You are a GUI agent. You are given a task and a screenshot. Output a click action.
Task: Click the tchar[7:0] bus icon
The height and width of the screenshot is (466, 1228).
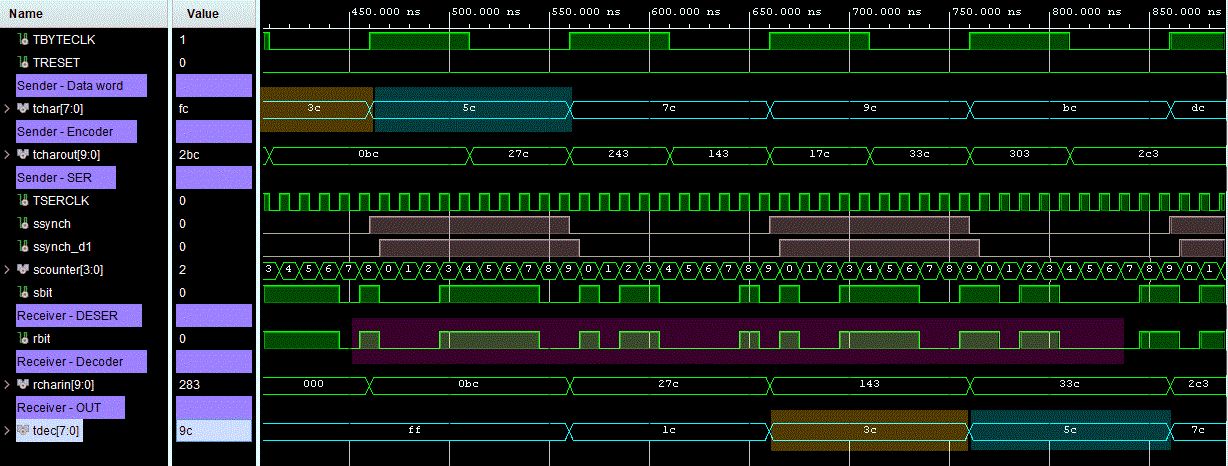(x=24, y=109)
